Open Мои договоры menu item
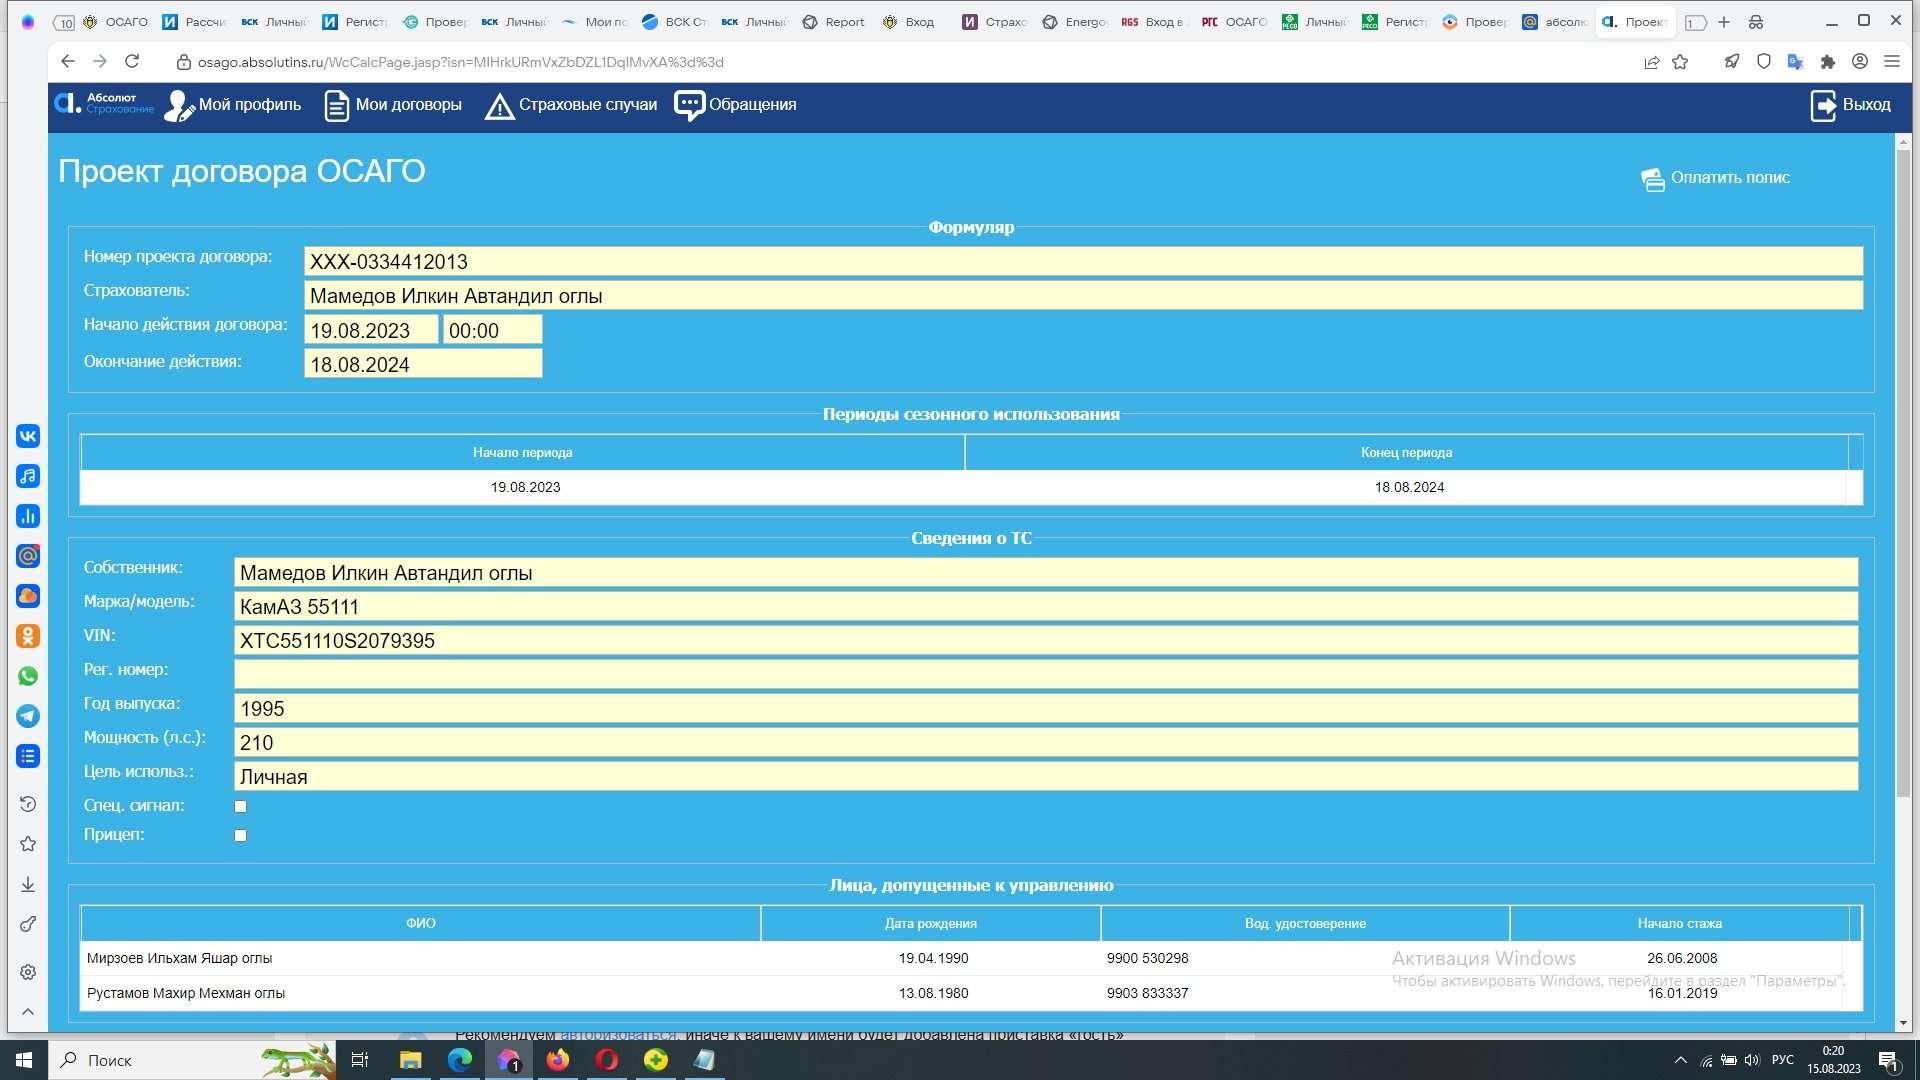Image resolution: width=1920 pixels, height=1080 pixels. click(394, 105)
